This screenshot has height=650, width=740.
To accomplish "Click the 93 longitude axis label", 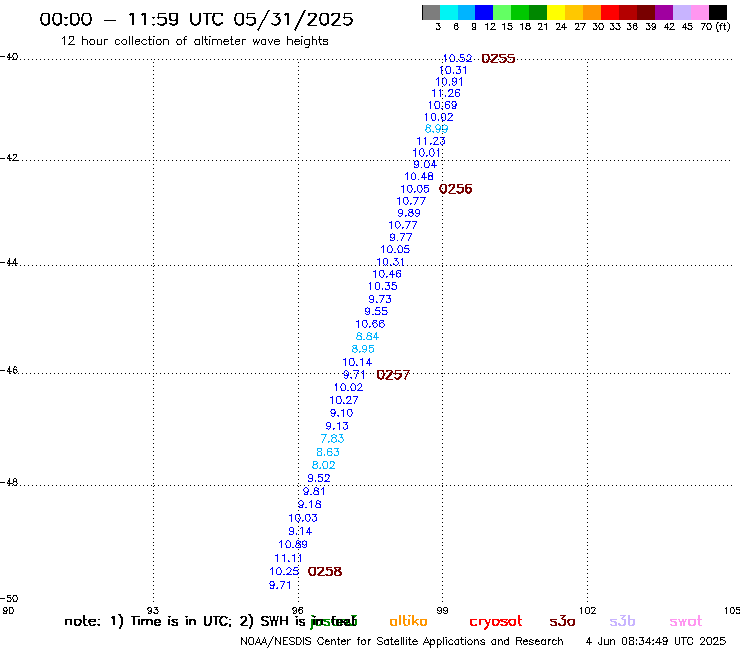I will point(153,611).
